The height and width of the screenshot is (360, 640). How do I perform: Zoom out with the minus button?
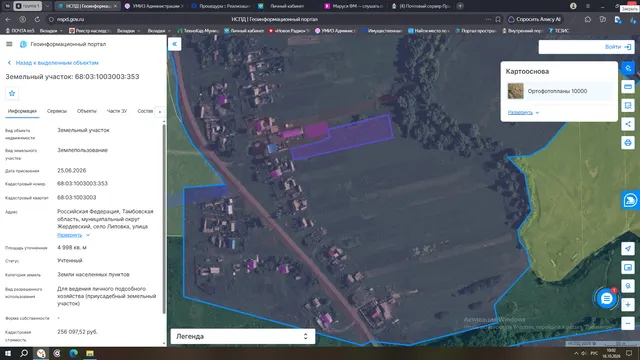tap(628, 324)
